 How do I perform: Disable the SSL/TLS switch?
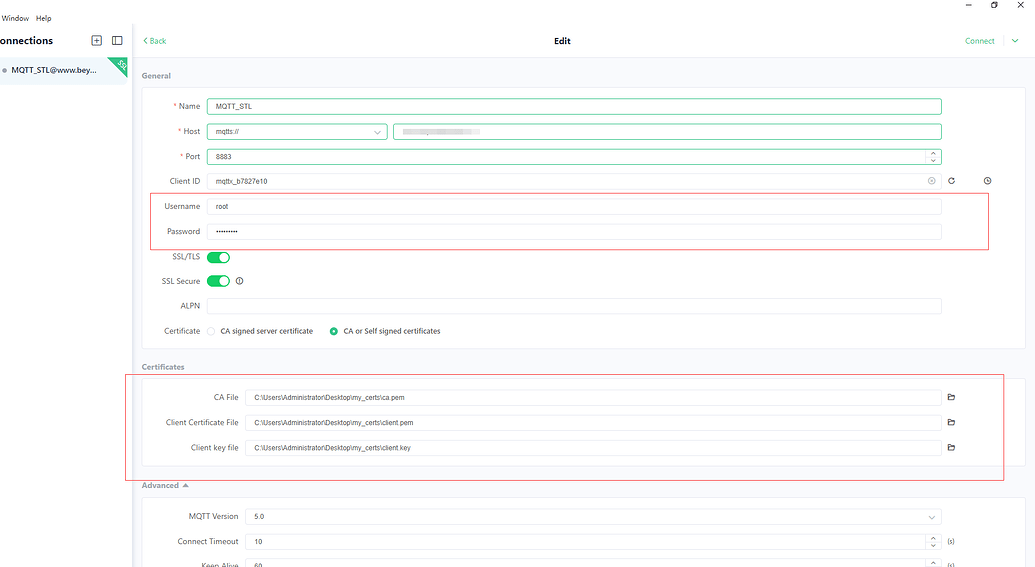click(218, 257)
